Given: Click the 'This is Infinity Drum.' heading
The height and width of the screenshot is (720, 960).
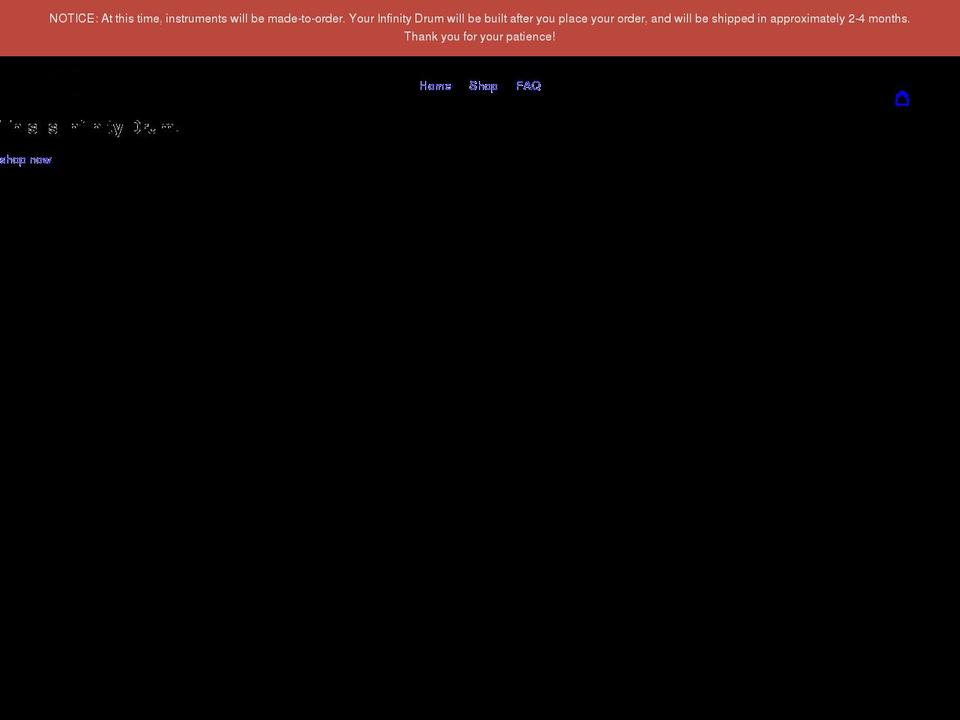Looking at the screenshot, I should click(x=90, y=128).
